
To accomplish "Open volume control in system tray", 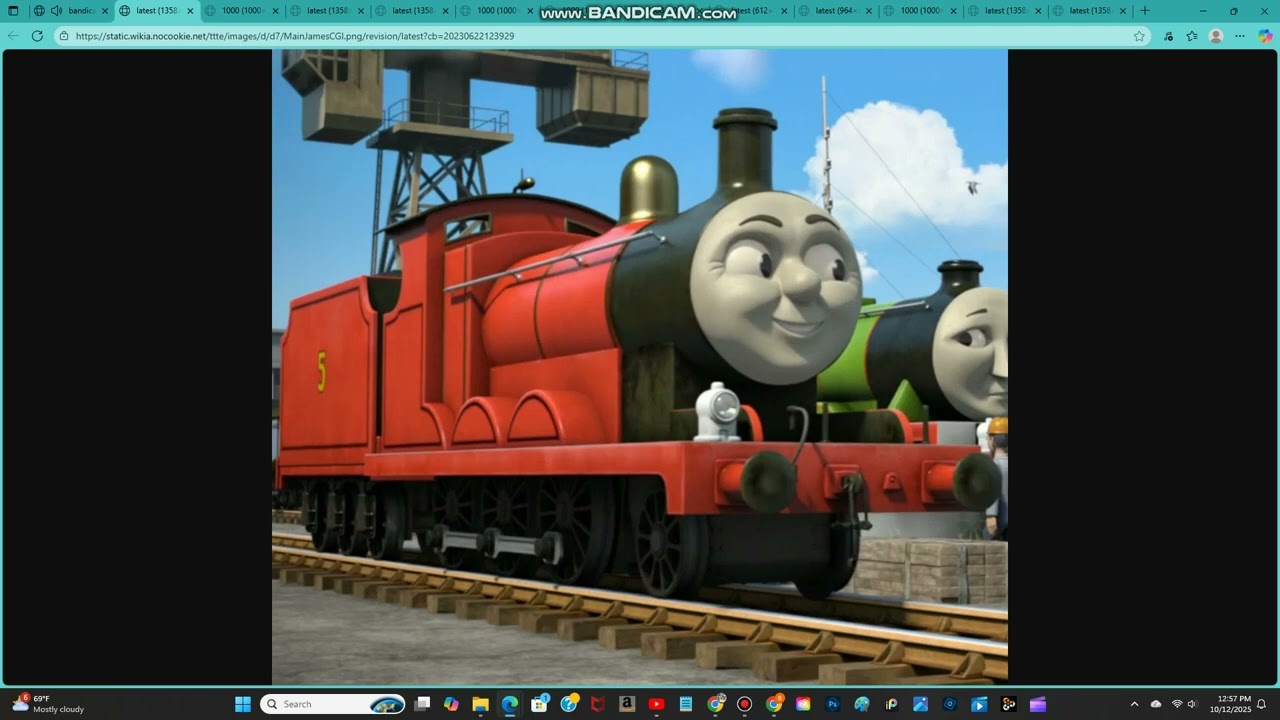I will 1192,704.
